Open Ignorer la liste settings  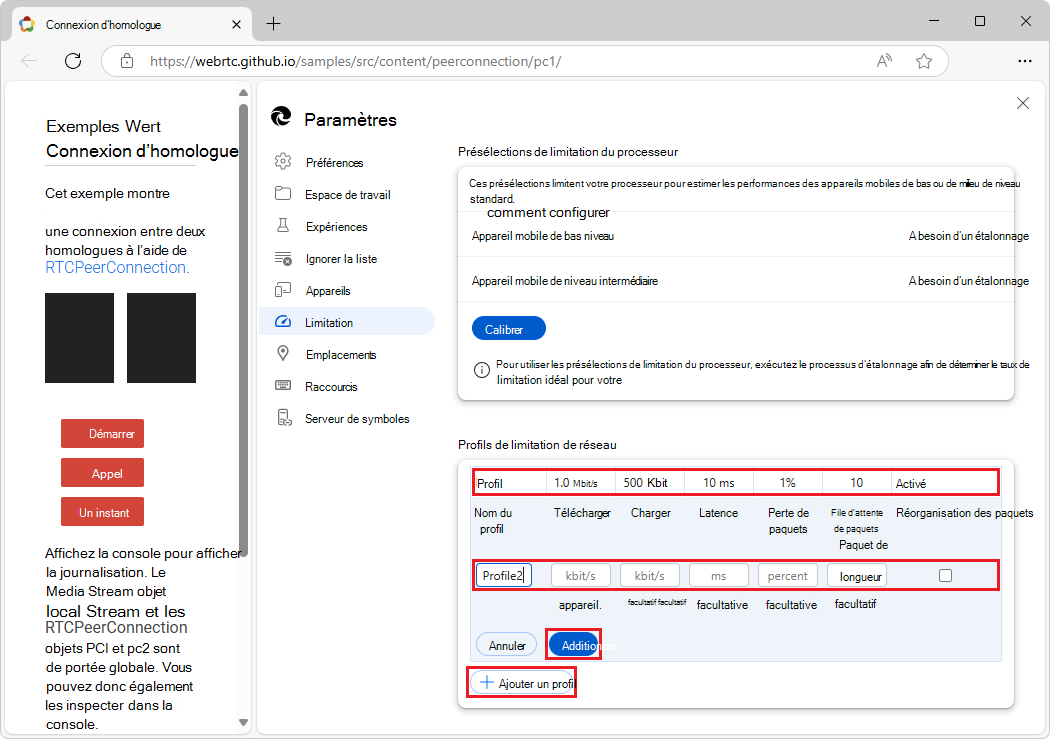341,259
